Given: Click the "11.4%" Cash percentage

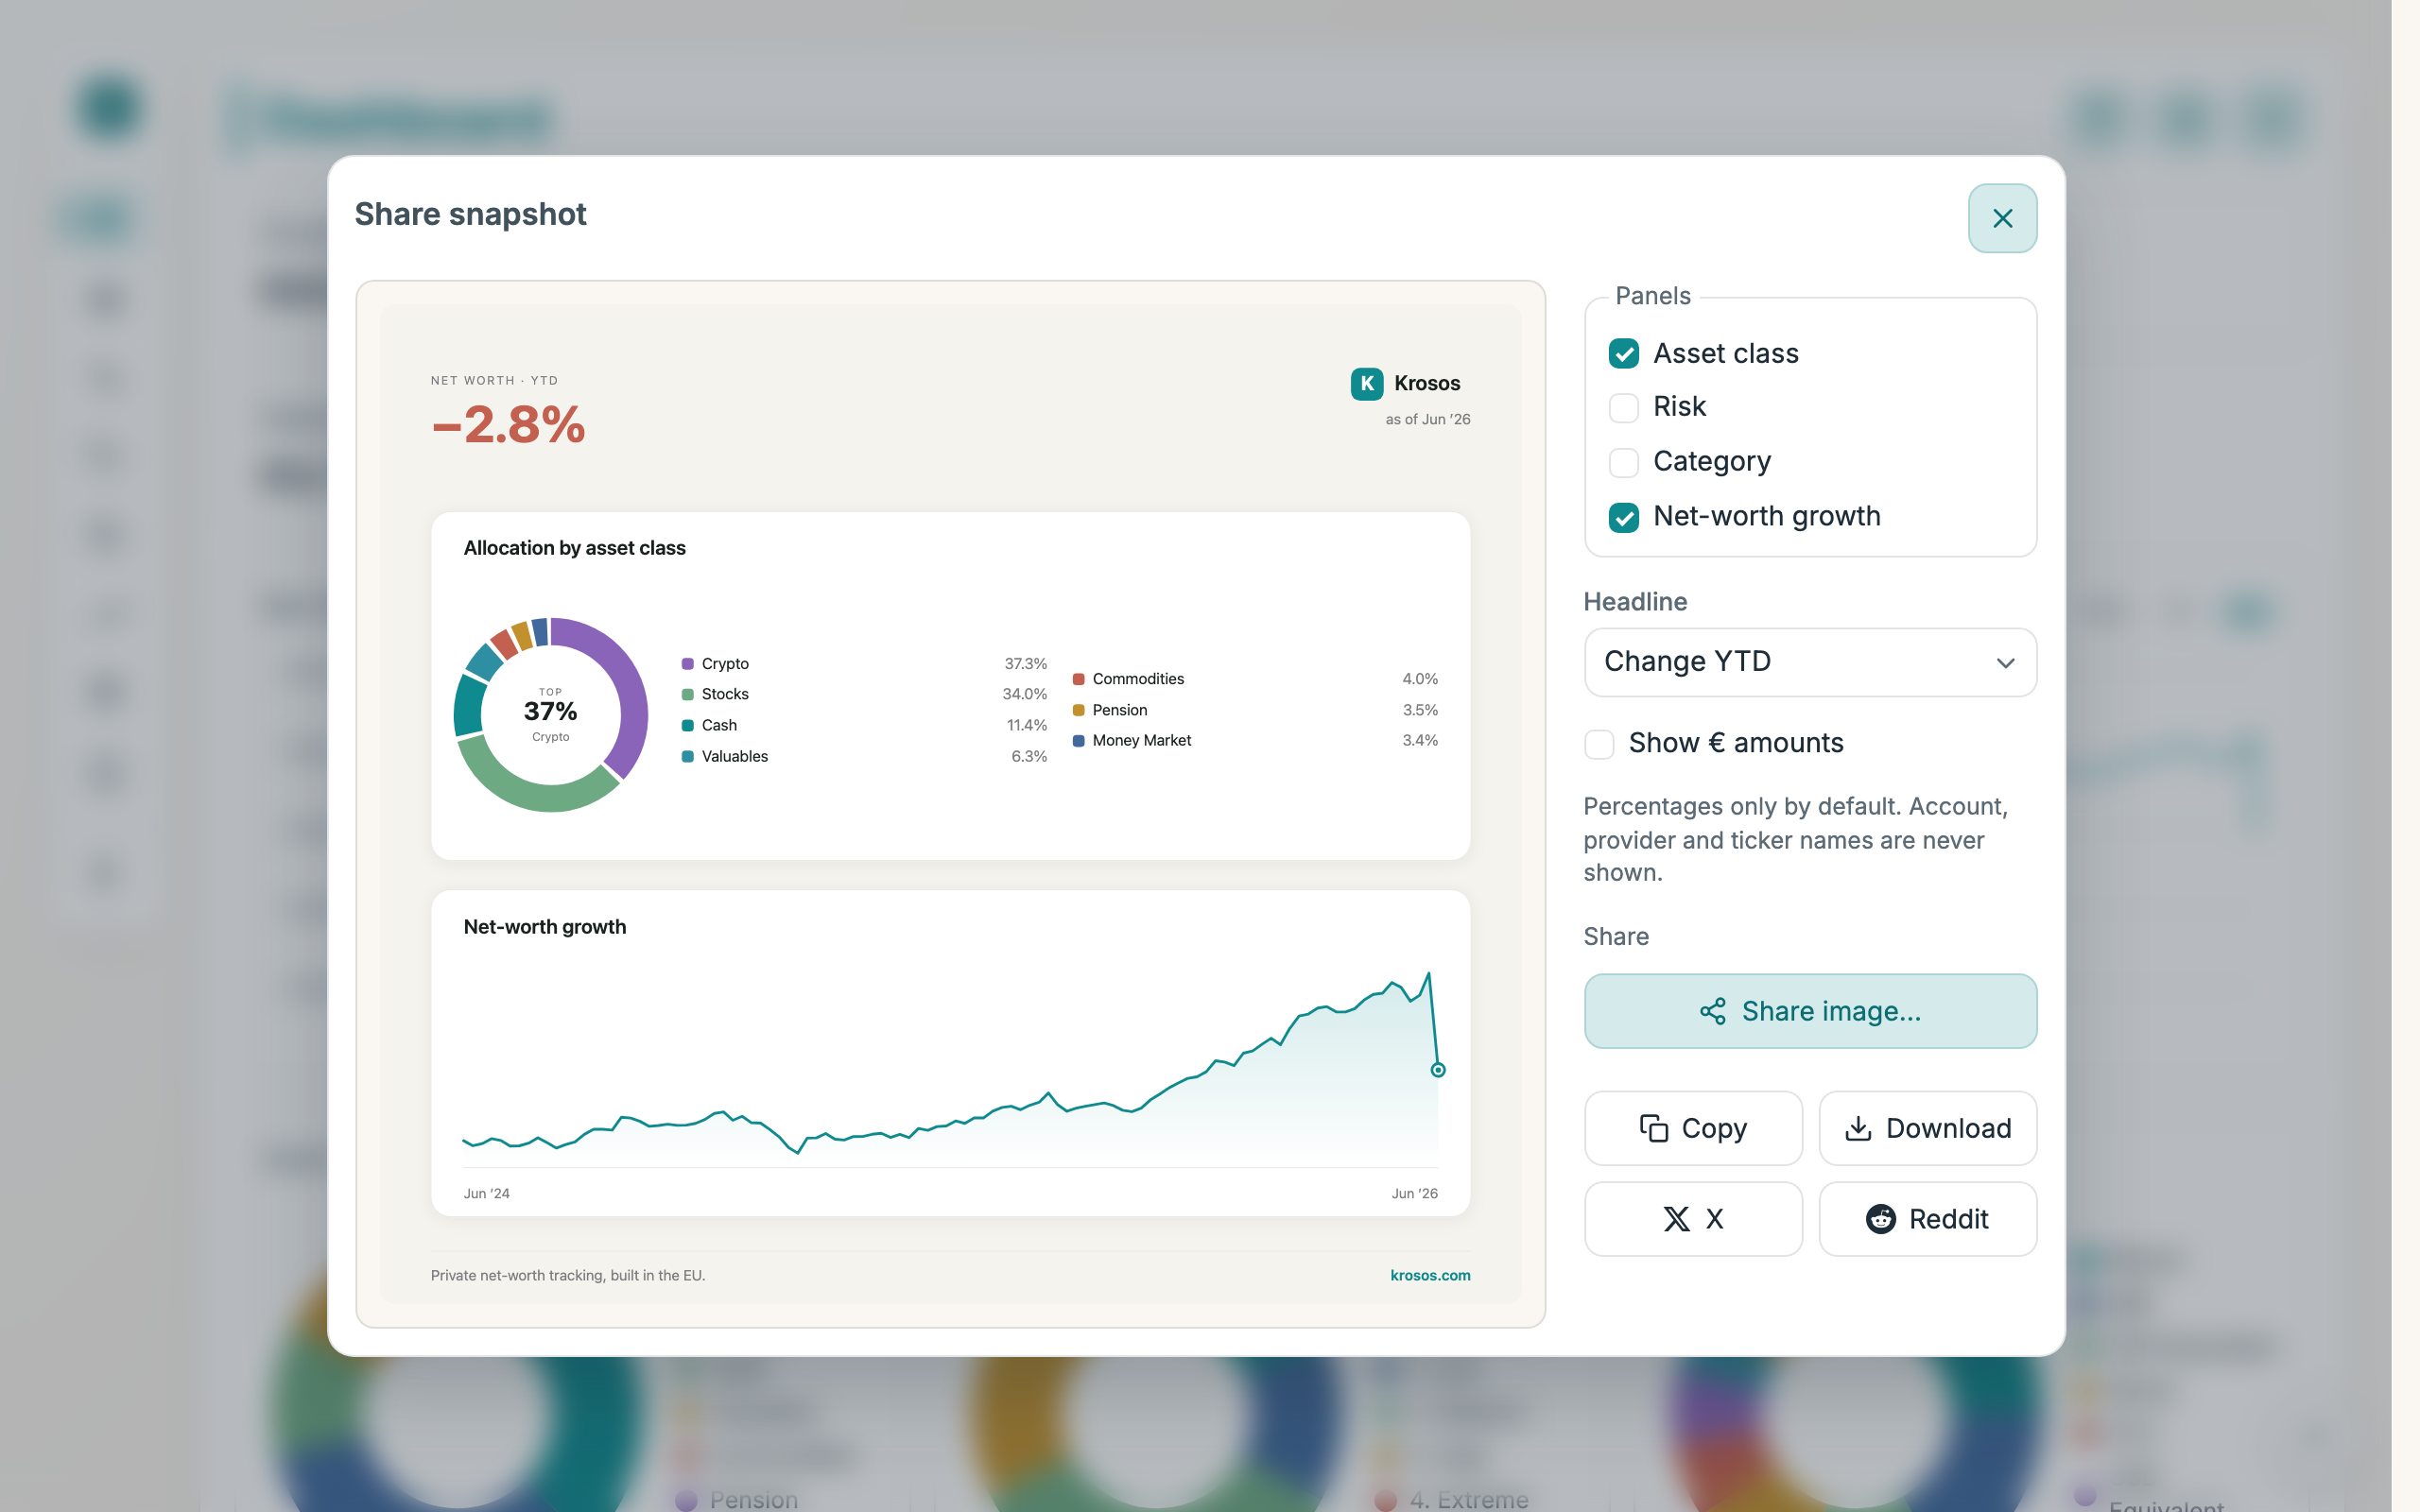Looking at the screenshot, I should tap(1027, 725).
